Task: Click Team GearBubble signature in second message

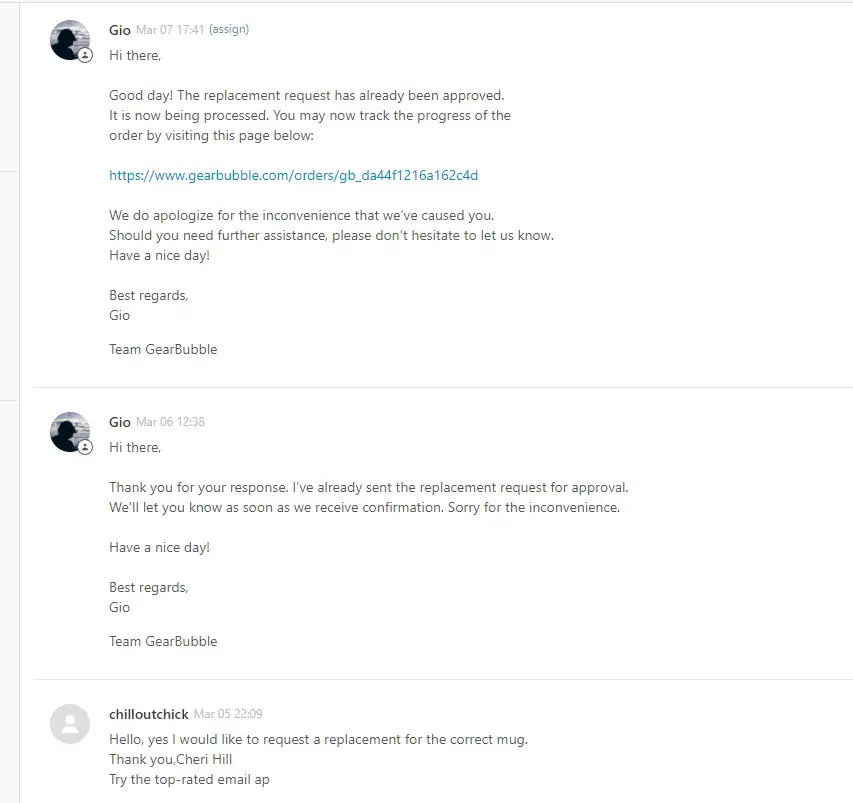Action: tap(163, 641)
